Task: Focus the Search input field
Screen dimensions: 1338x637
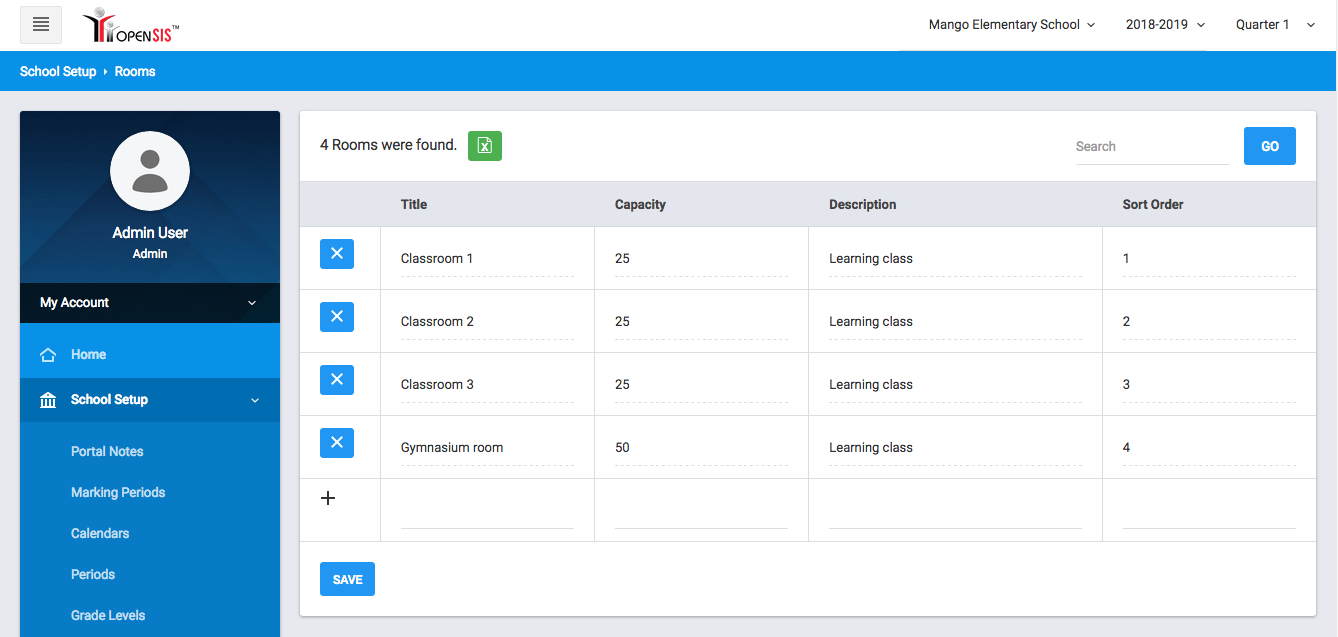Action: tap(1151, 147)
